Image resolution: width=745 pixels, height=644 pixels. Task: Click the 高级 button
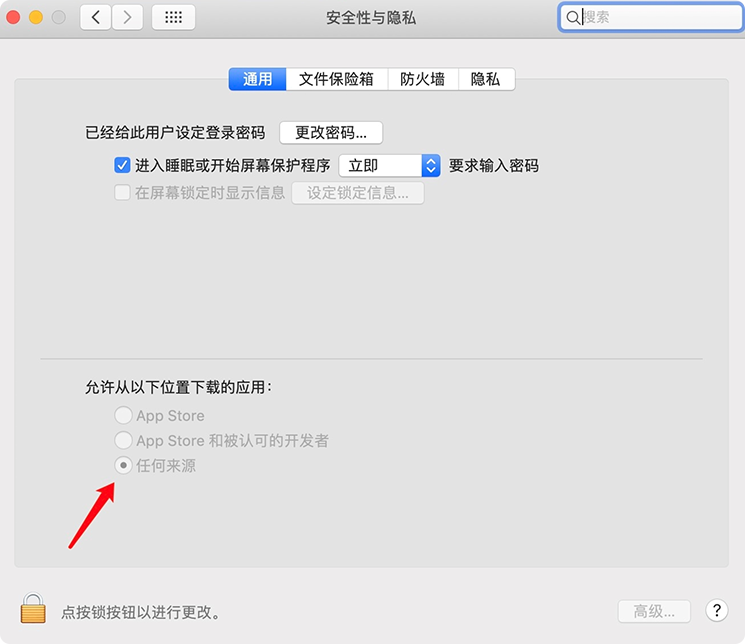click(654, 611)
